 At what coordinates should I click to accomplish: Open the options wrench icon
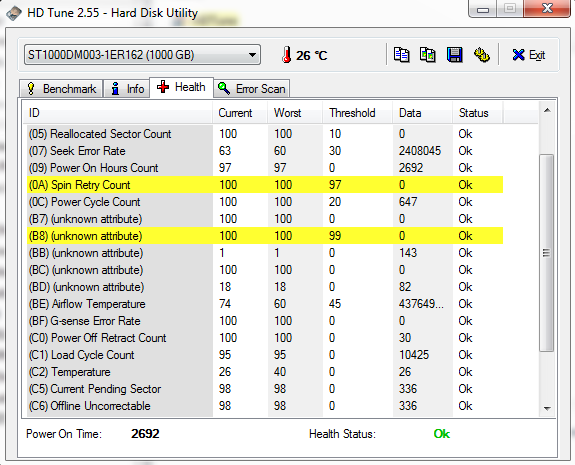481,55
